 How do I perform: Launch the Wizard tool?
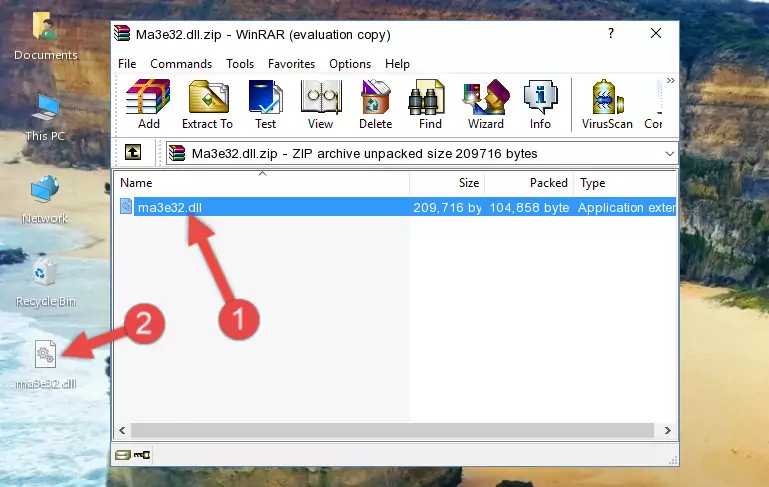pyautogui.click(x=486, y=104)
